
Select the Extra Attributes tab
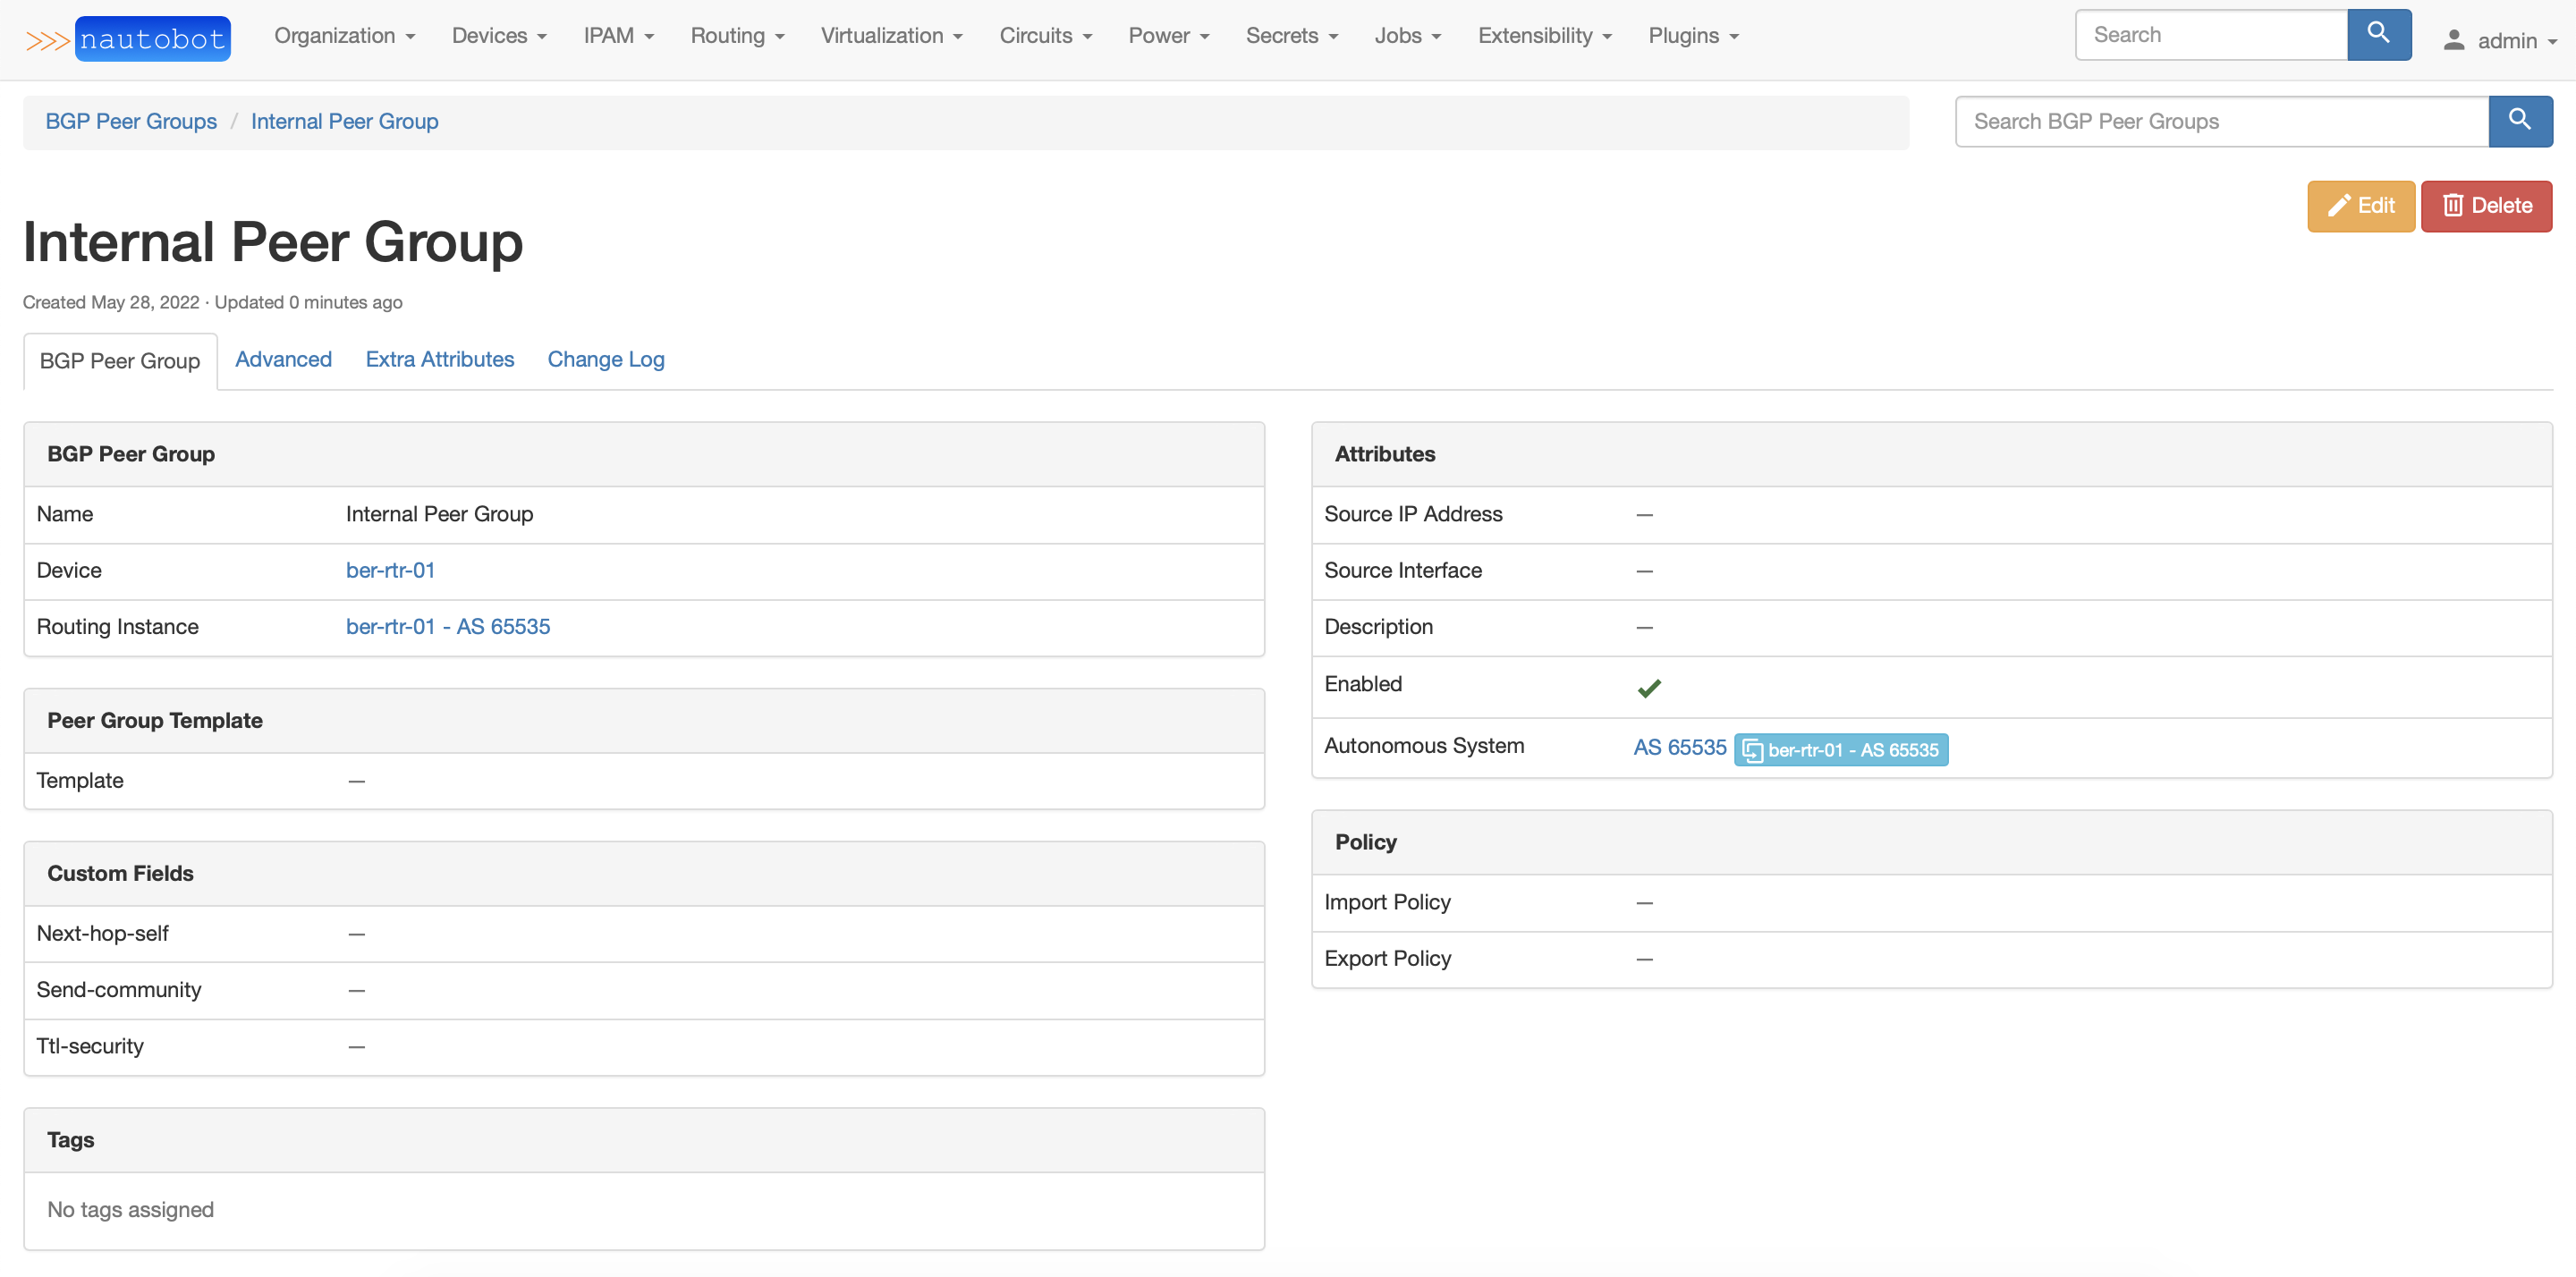click(x=439, y=359)
